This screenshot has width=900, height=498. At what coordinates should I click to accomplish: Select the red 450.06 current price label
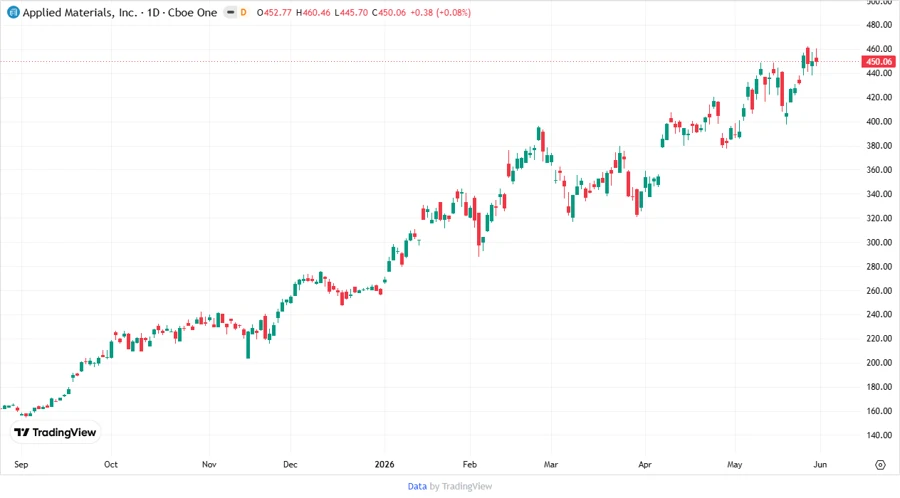[x=878, y=61]
